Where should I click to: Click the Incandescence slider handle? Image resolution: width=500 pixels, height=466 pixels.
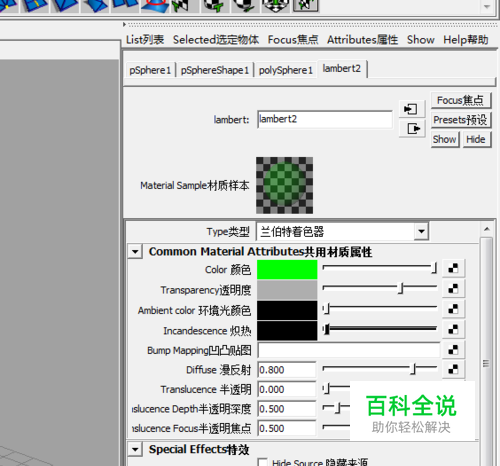click(x=327, y=329)
